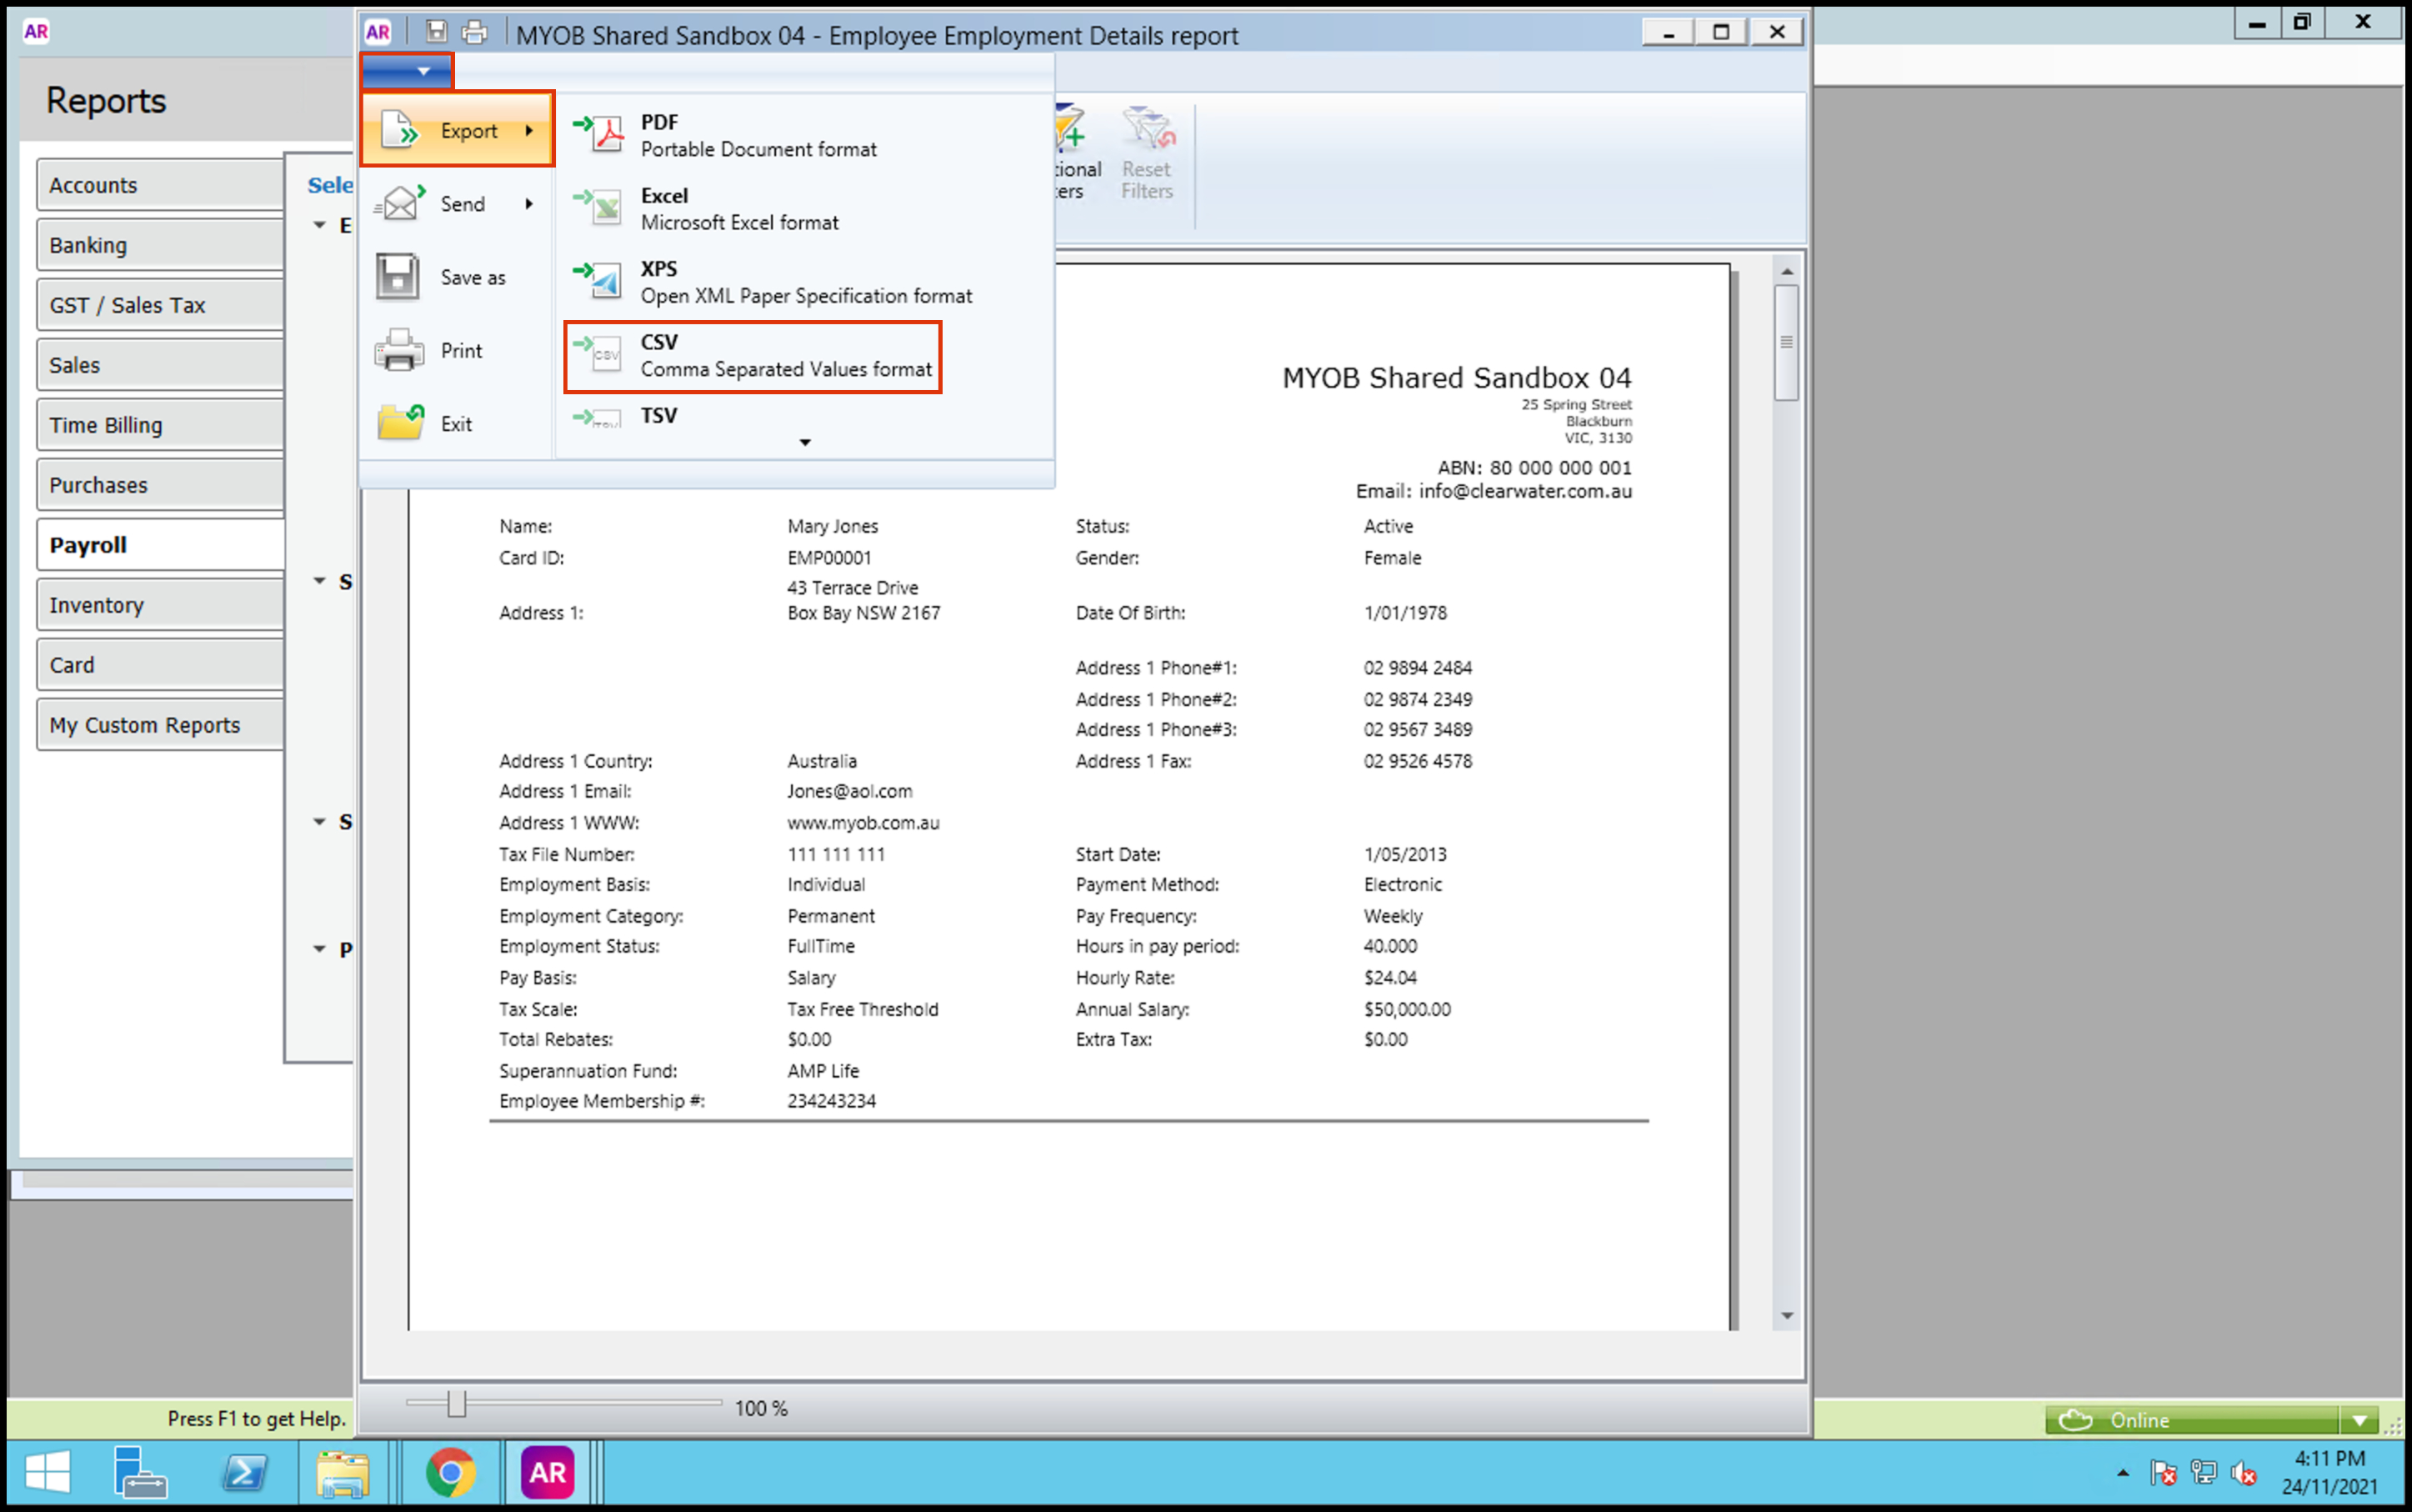Click the AR app icon in taskbar
Screen dimensions: 2412x1512
coord(547,1472)
